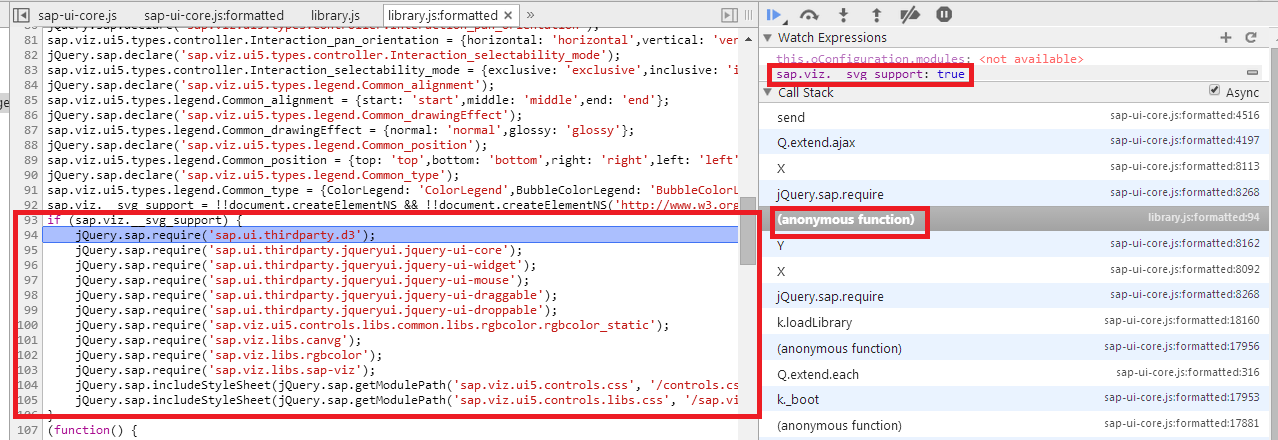Close the library.js:formatted tab

510,16
